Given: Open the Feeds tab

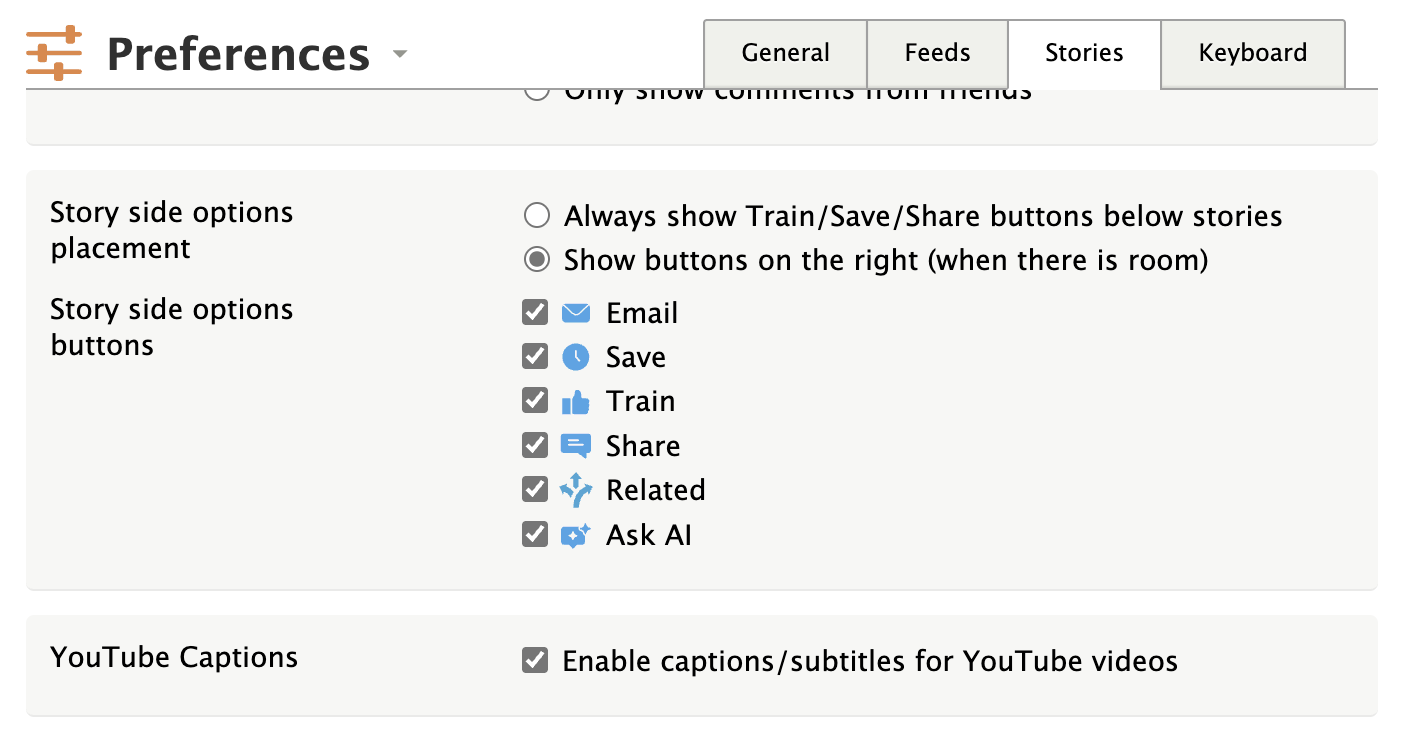Looking at the screenshot, I should coord(937,53).
